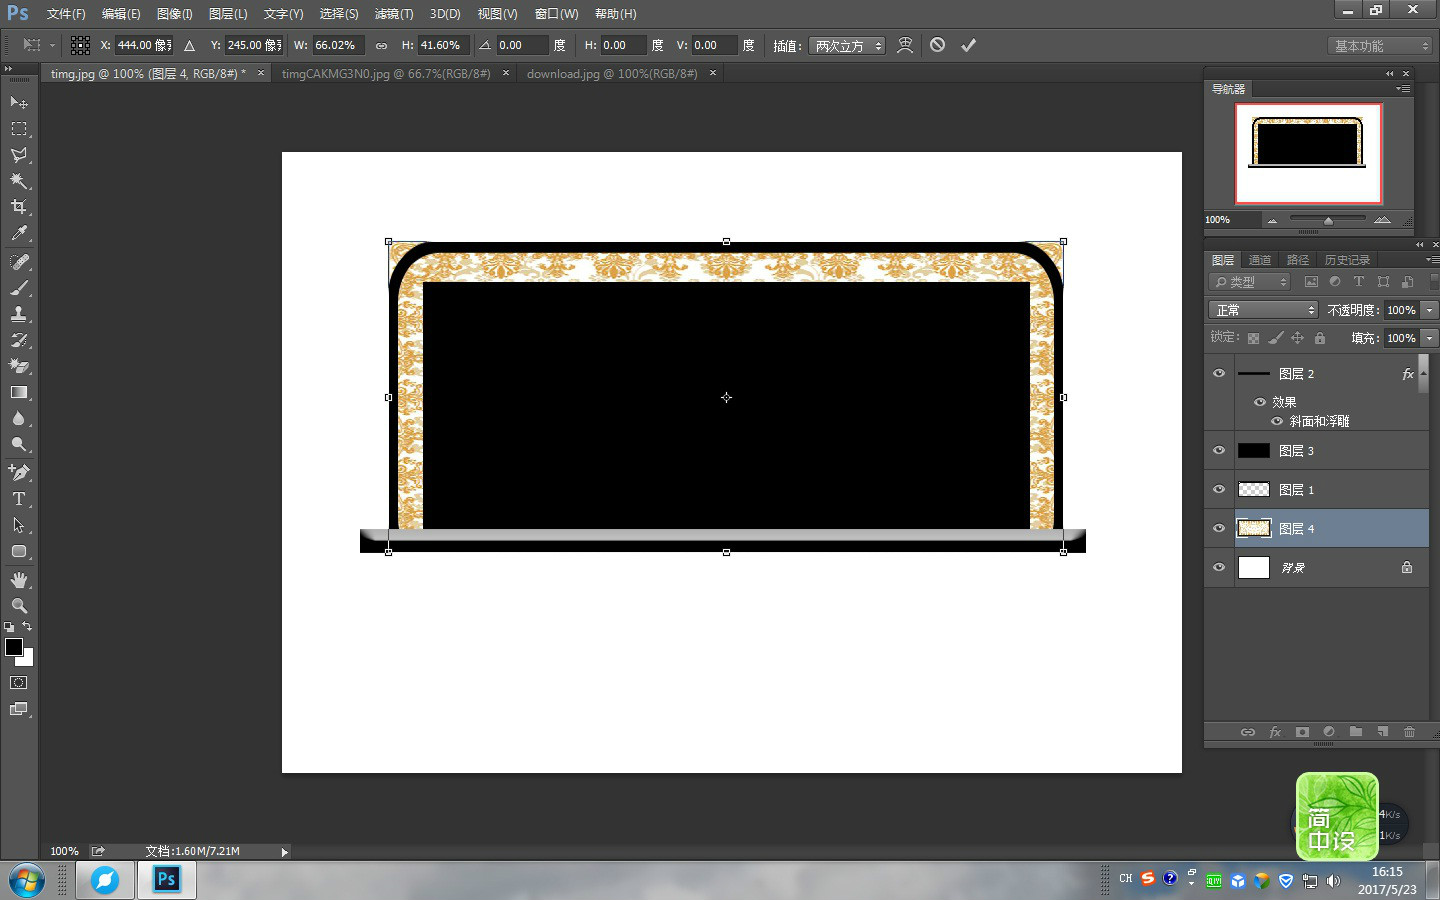Select the Crop tool
This screenshot has height=900, width=1440.
(x=19, y=207)
